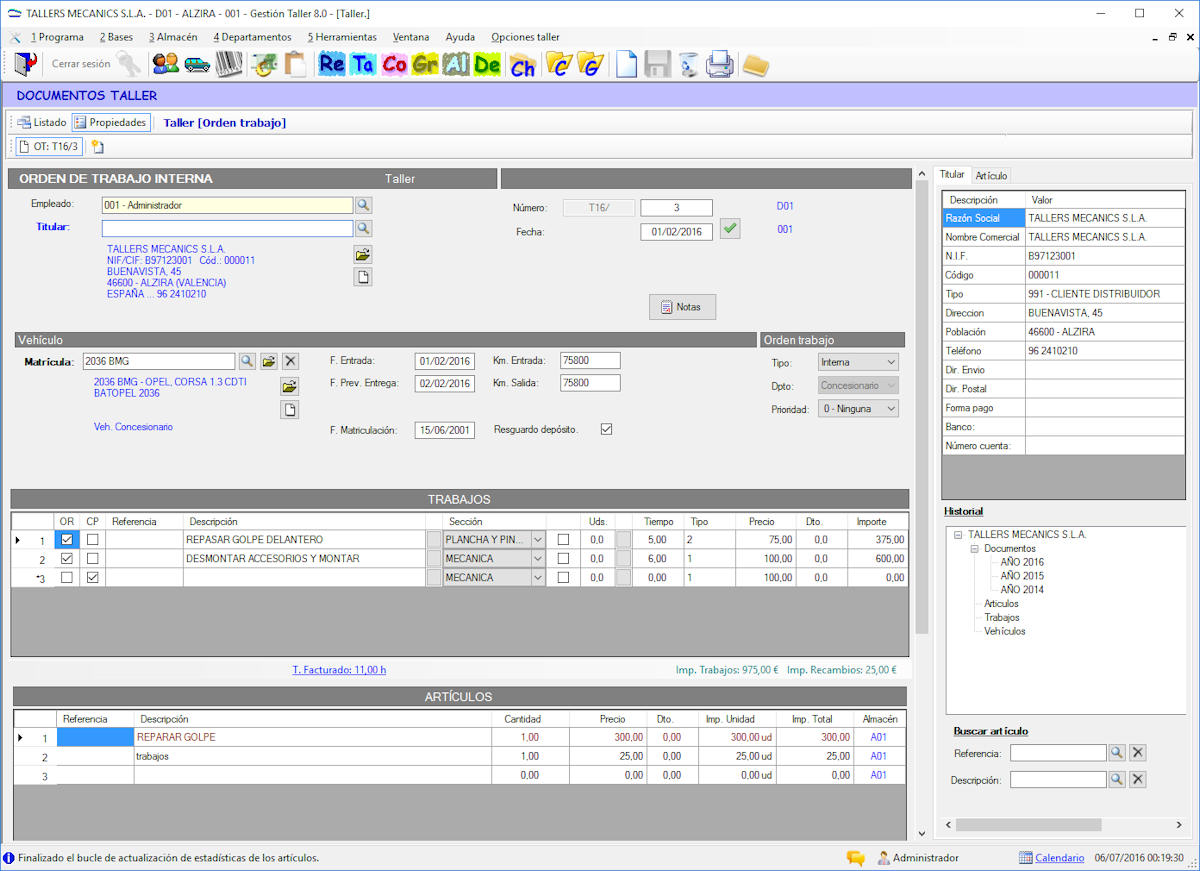This screenshot has height=871, width=1200.
Task: Print using the printer toolbar icon
Action: pyautogui.click(x=720, y=64)
